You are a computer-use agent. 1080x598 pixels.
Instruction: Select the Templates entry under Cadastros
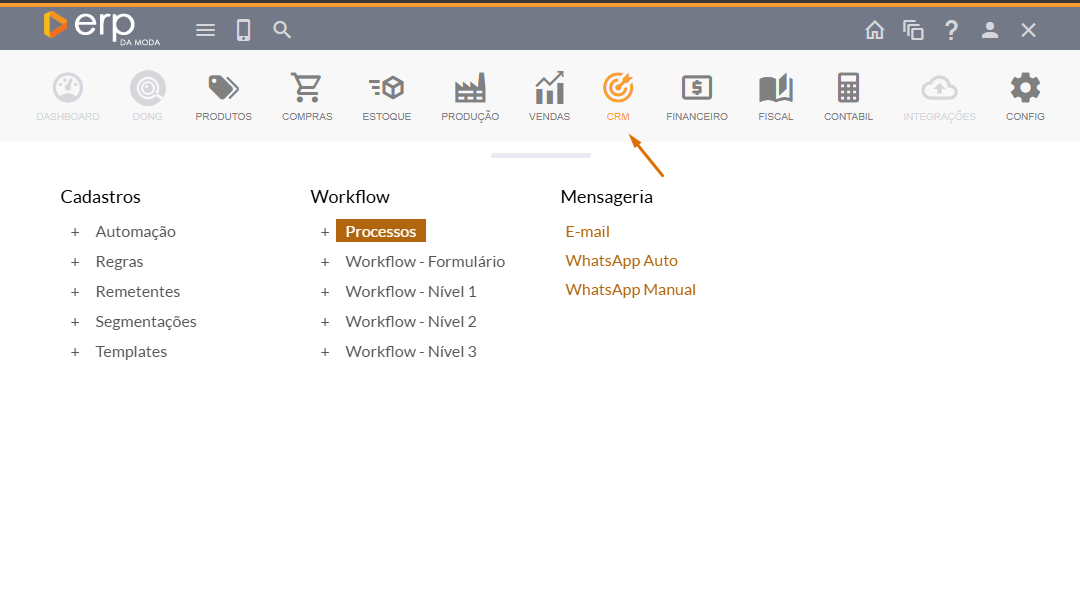(x=131, y=352)
